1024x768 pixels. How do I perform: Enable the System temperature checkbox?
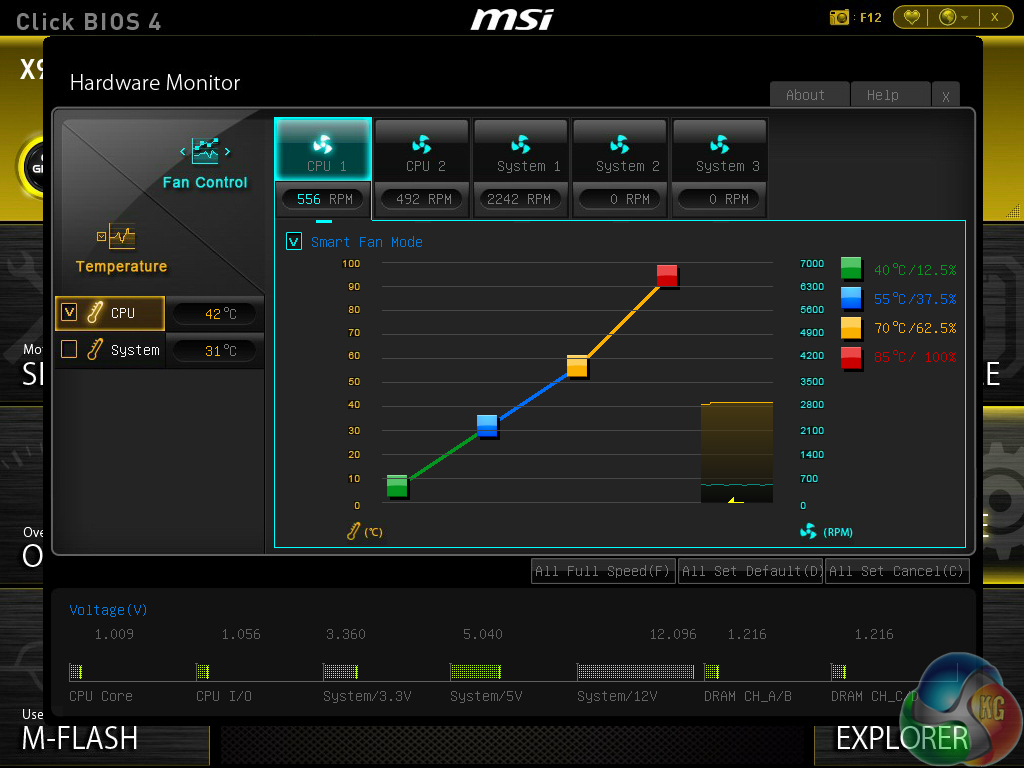click(69, 349)
